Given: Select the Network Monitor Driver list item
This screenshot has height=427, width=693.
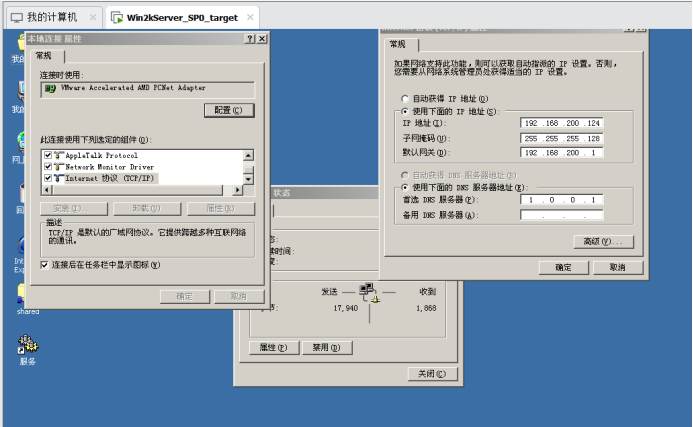Looking at the screenshot, I should [x=110, y=167].
